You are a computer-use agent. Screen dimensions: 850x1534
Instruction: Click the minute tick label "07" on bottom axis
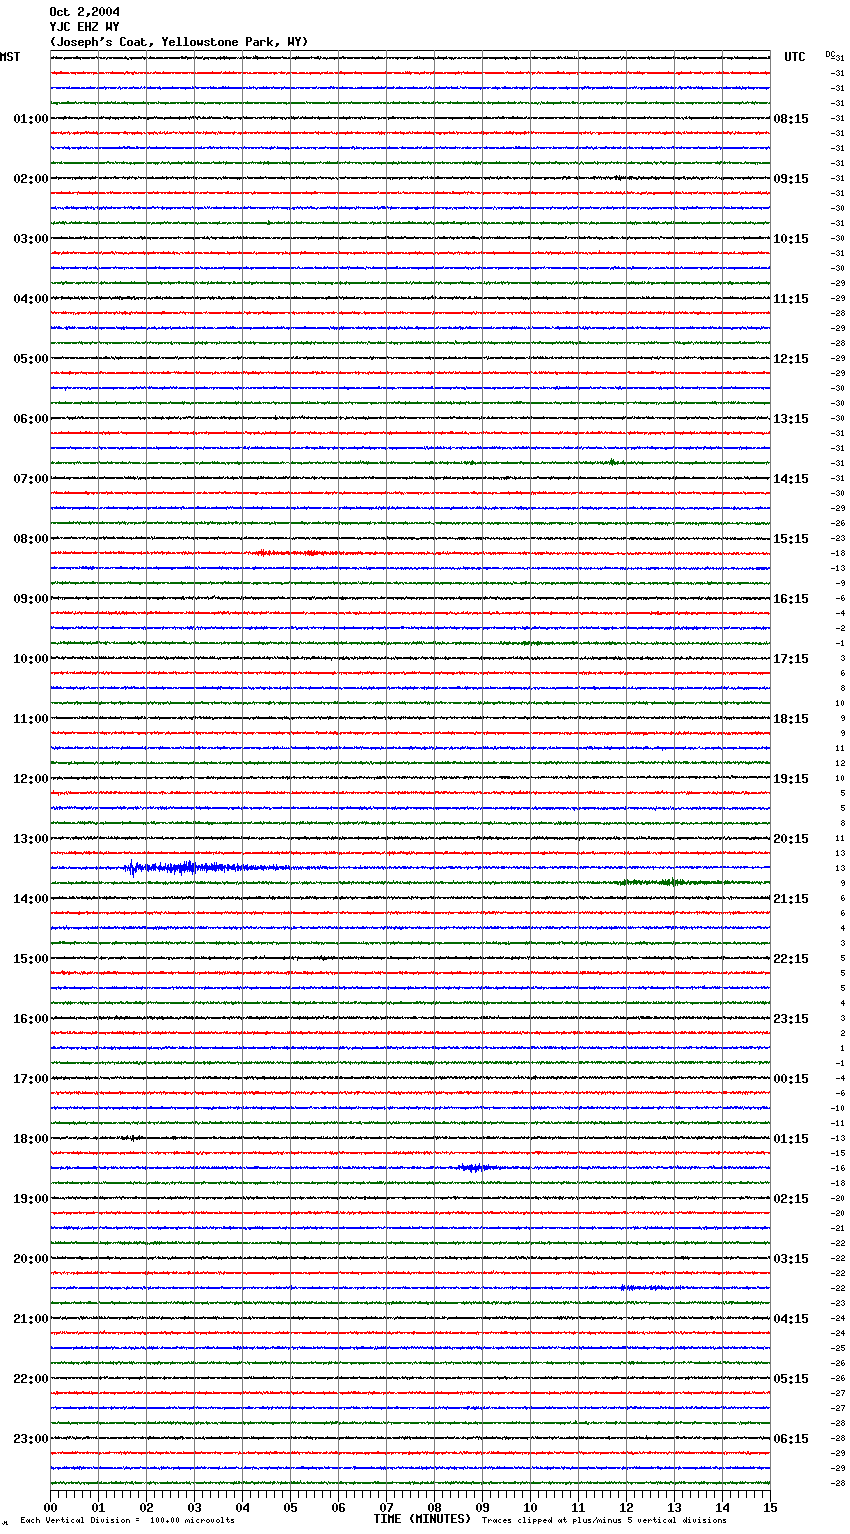tap(386, 1507)
